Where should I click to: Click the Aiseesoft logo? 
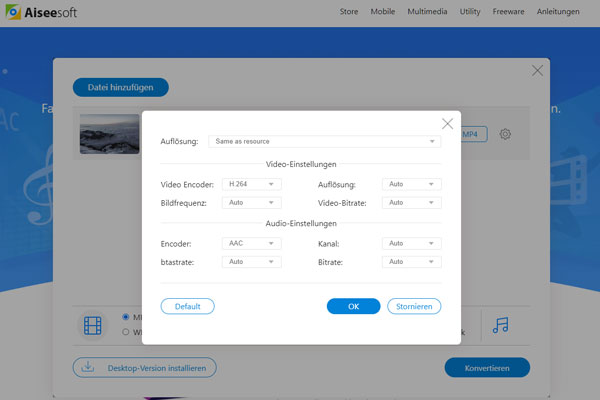click(40, 14)
